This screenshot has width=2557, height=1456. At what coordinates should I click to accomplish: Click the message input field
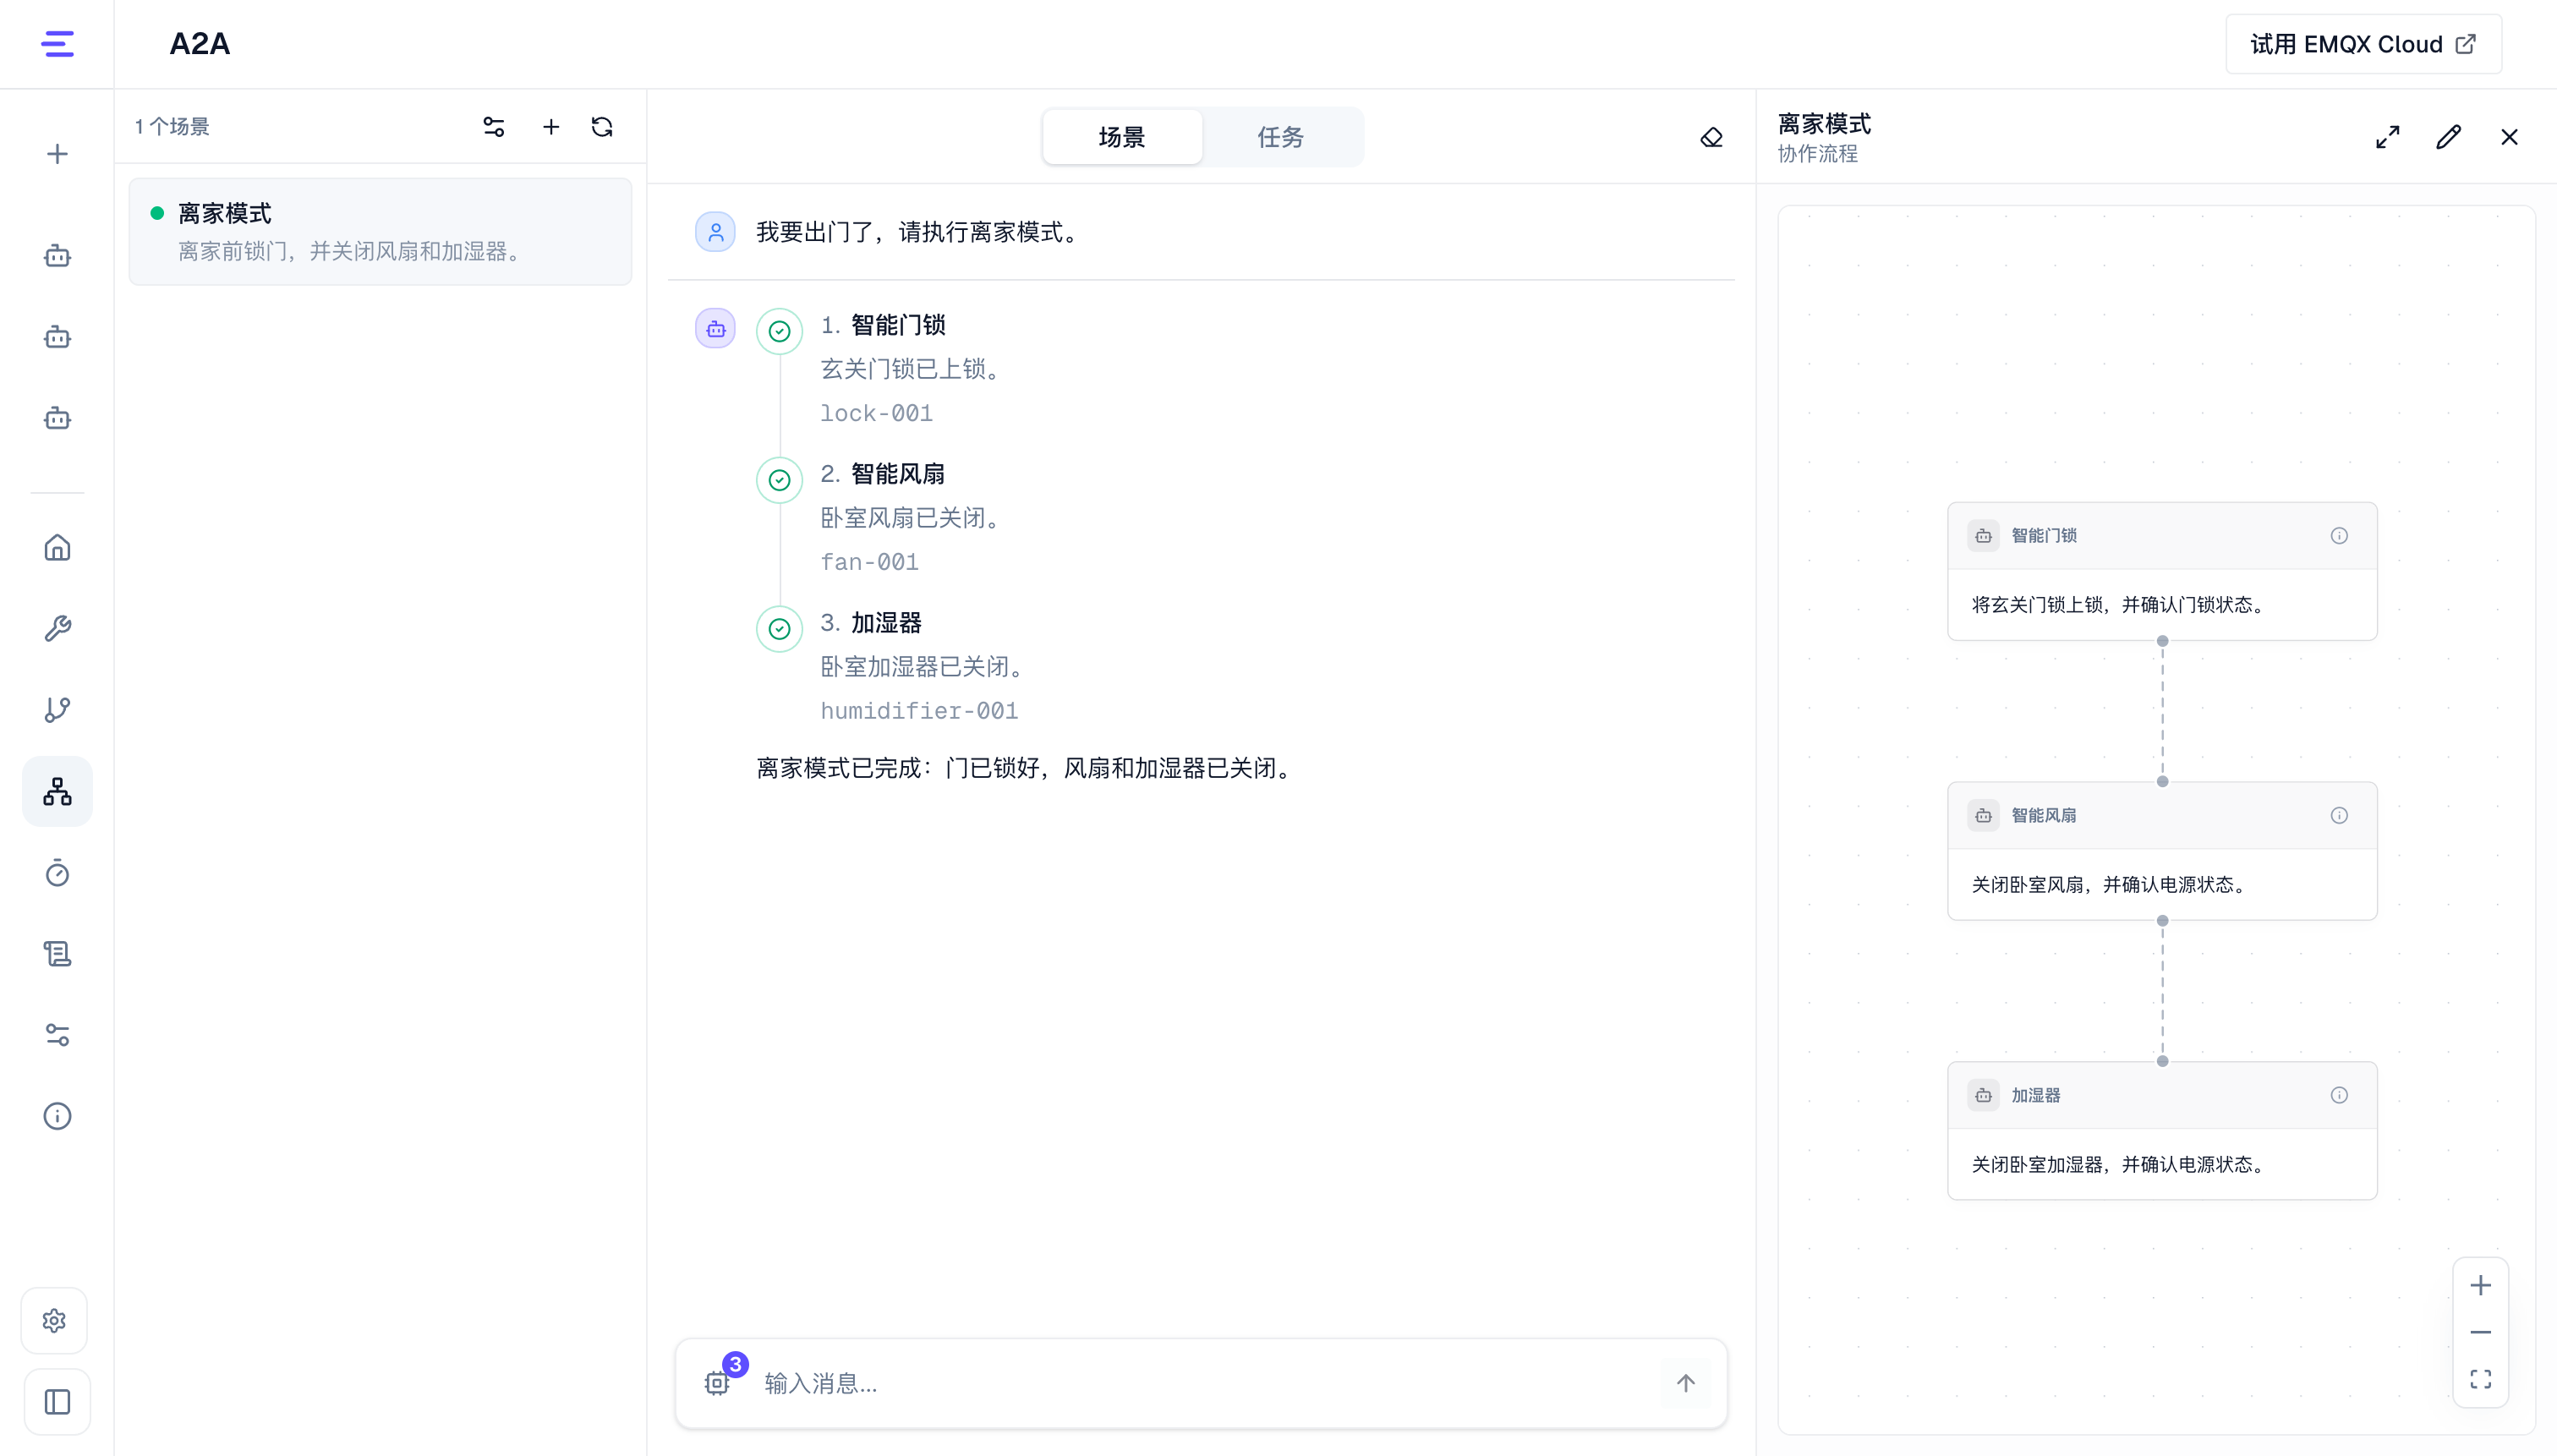click(x=1204, y=1383)
